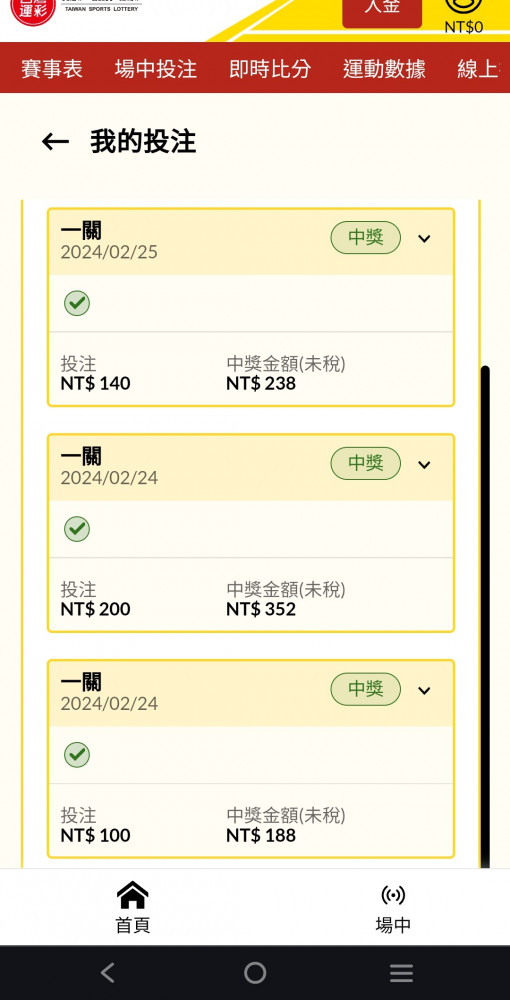Click 中獎 badge on the 2024/02/25 bet
The height and width of the screenshot is (1000, 510).
coord(365,238)
